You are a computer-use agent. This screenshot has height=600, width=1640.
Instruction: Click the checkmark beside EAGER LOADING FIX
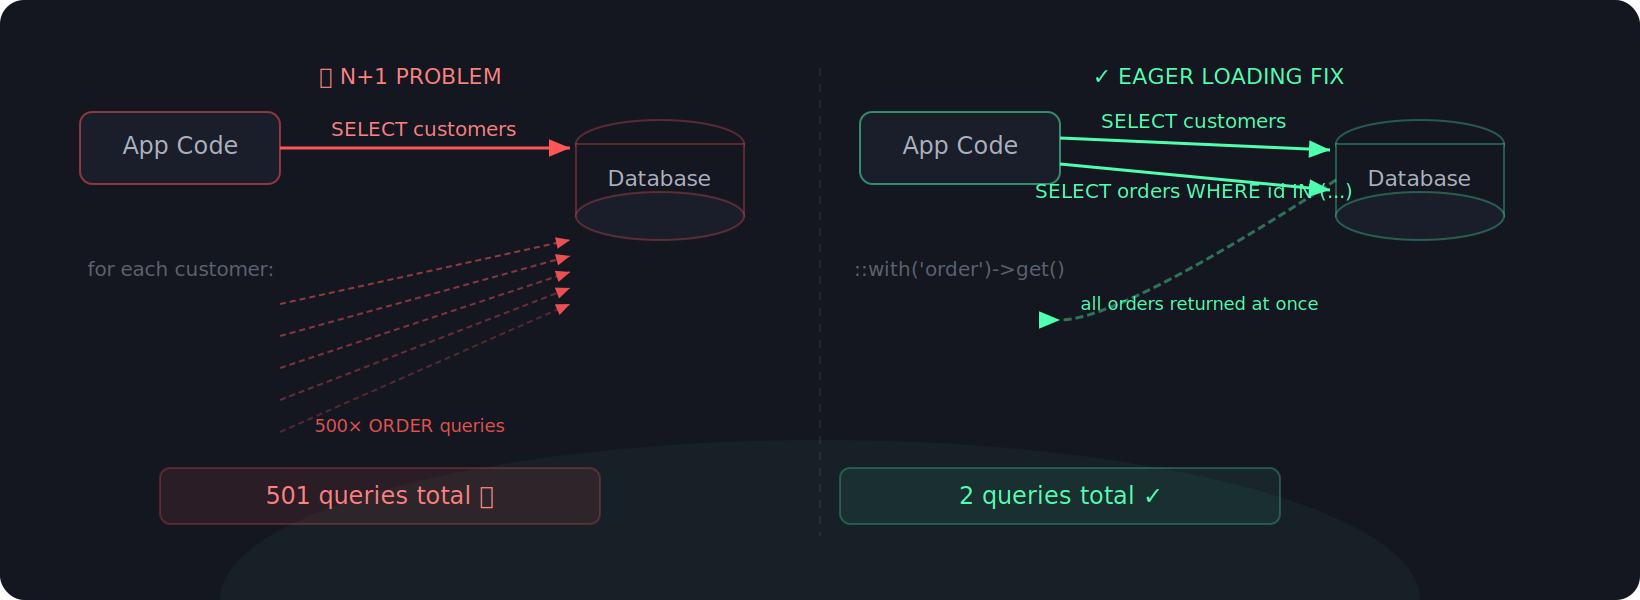[1101, 77]
